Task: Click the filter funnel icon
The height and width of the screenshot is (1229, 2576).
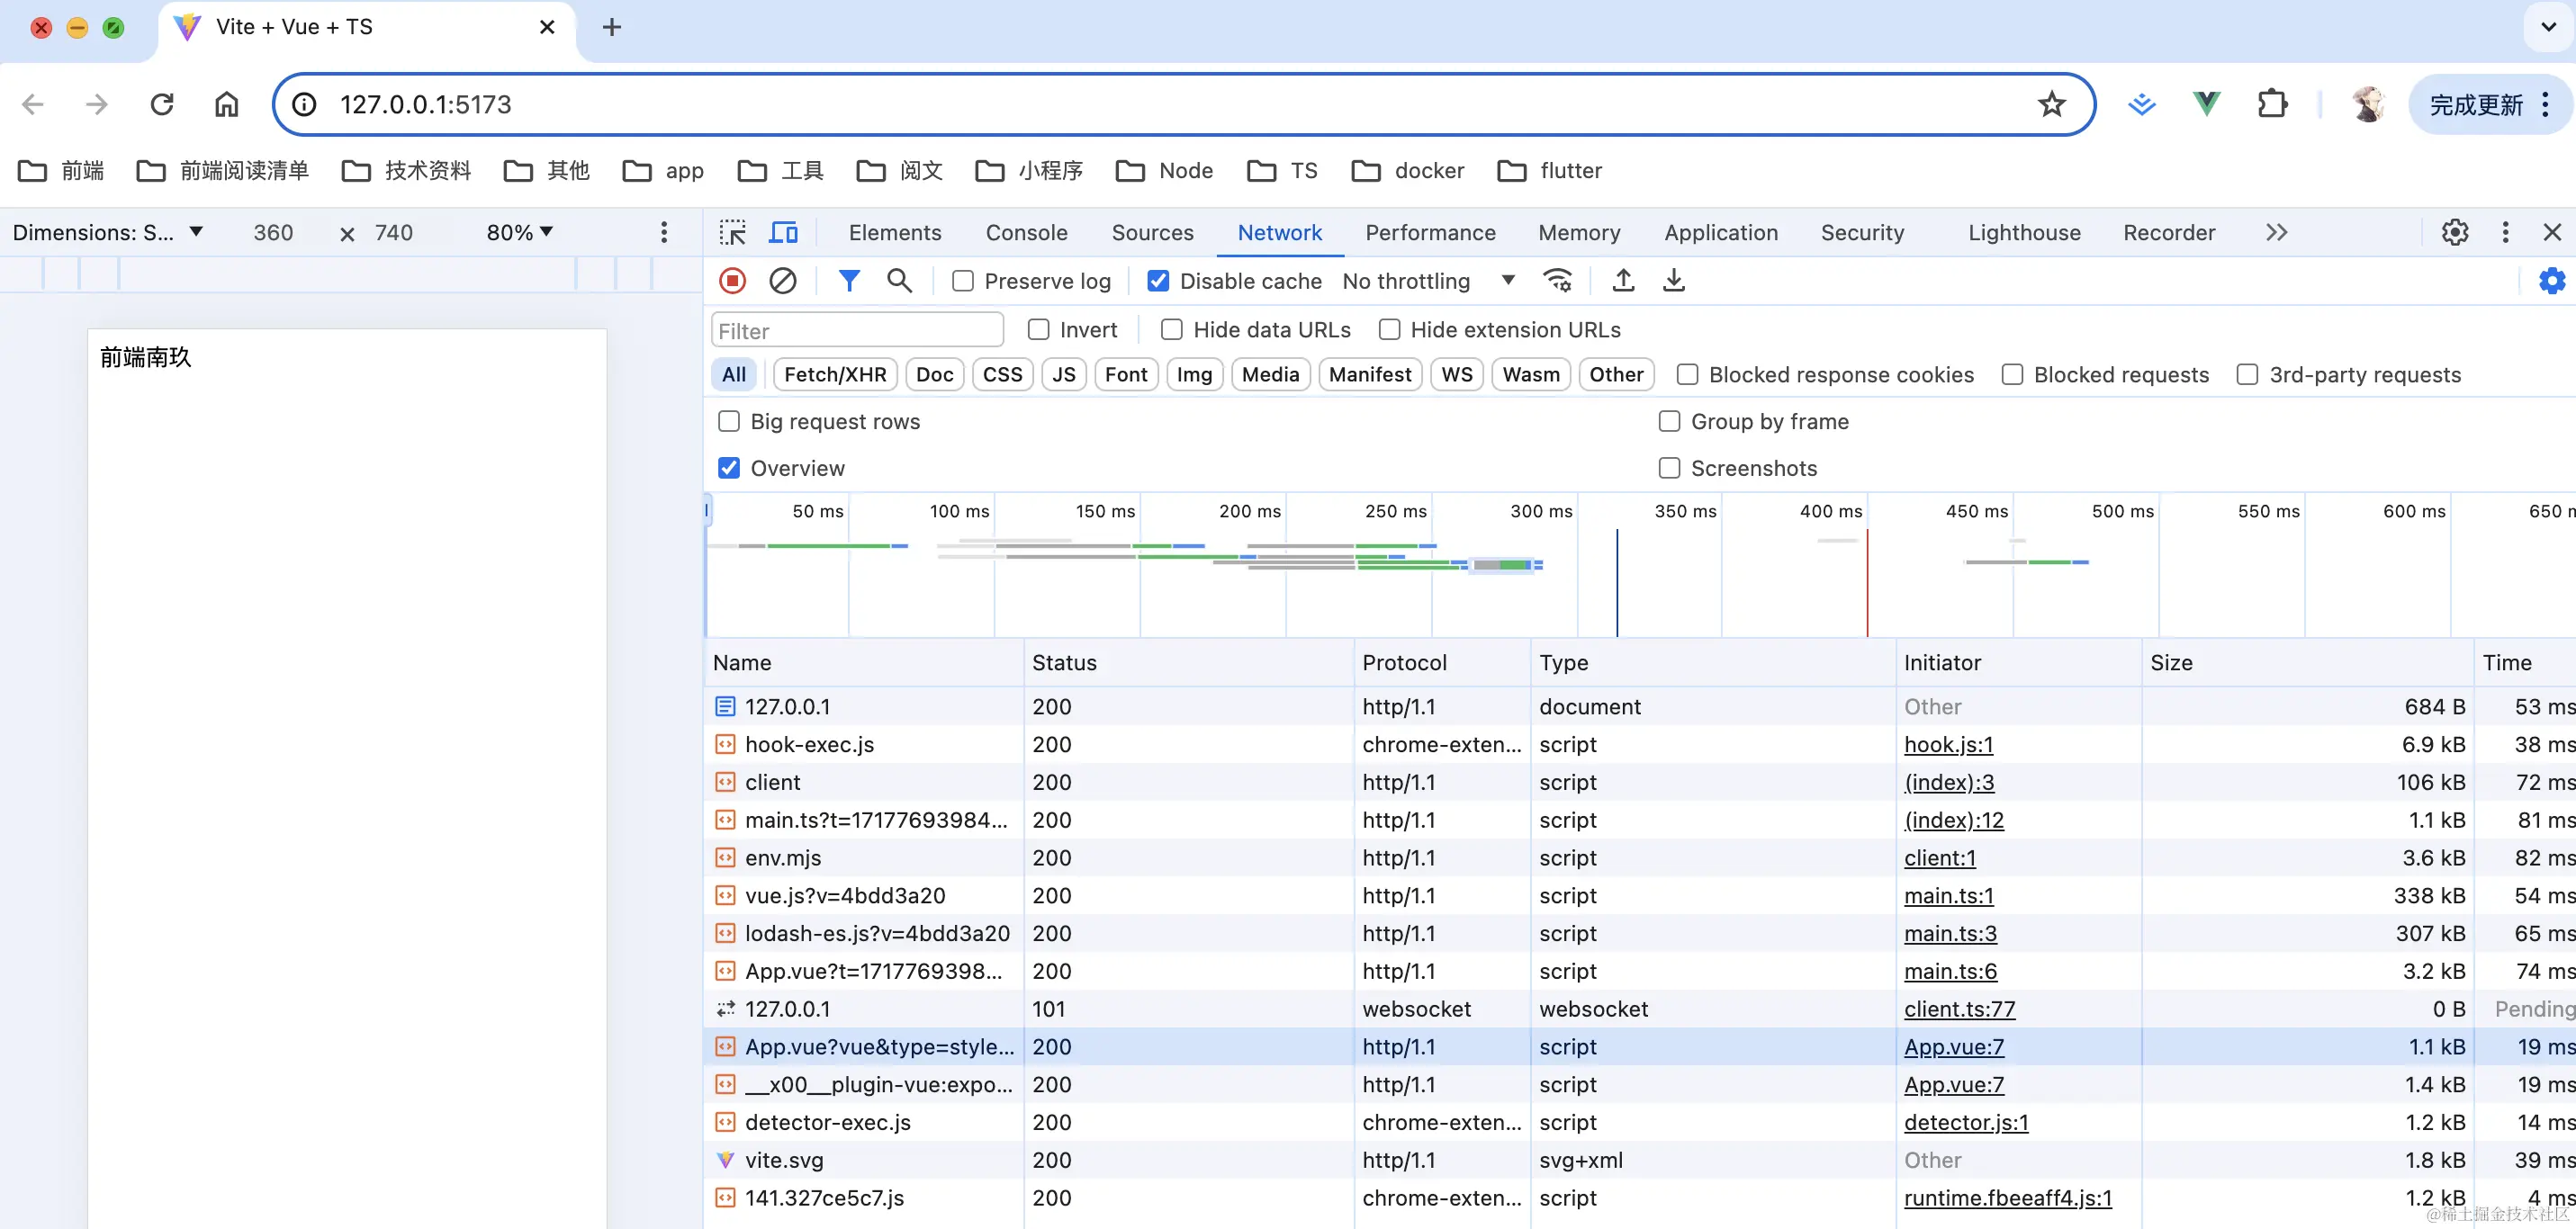Action: point(848,281)
